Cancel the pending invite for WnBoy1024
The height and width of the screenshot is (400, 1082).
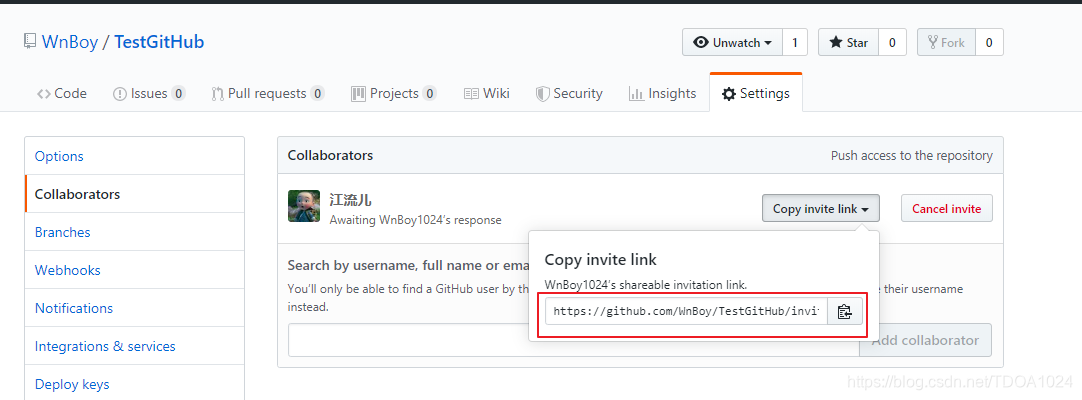tap(947, 208)
